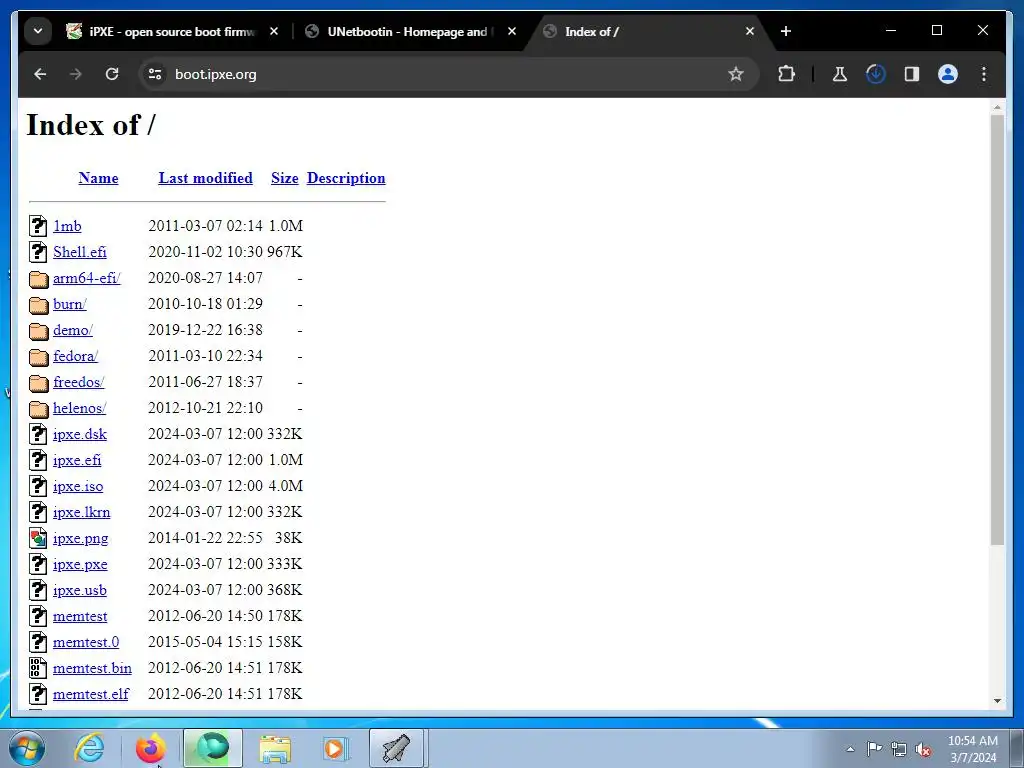Open the burn/ directory
1024x768 pixels.
(70, 304)
